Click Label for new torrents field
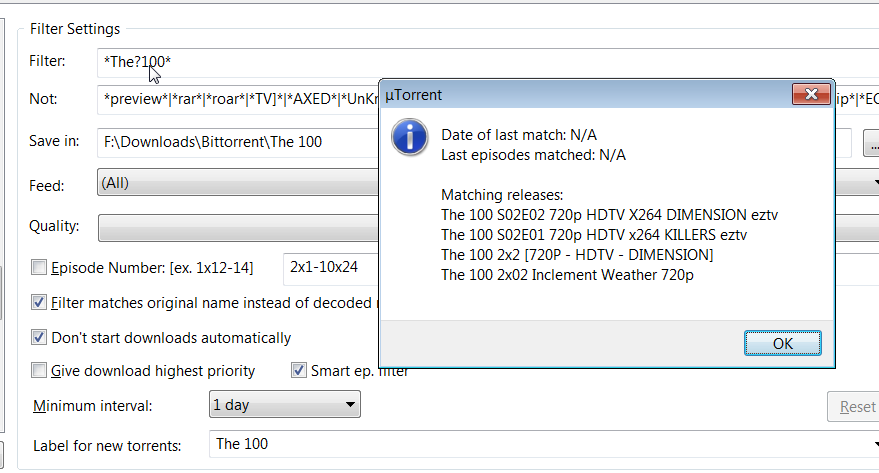Image resolution: width=879 pixels, height=473 pixels. click(x=544, y=444)
